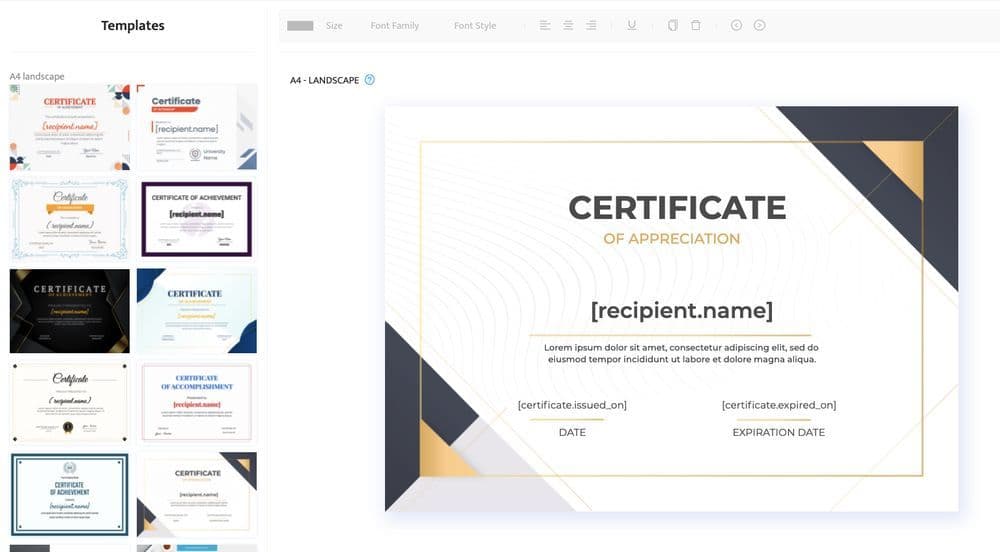Screen dimensions: 1000x552
Task: Click the align left icon
Action: pyautogui.click(x=545, y=25)
